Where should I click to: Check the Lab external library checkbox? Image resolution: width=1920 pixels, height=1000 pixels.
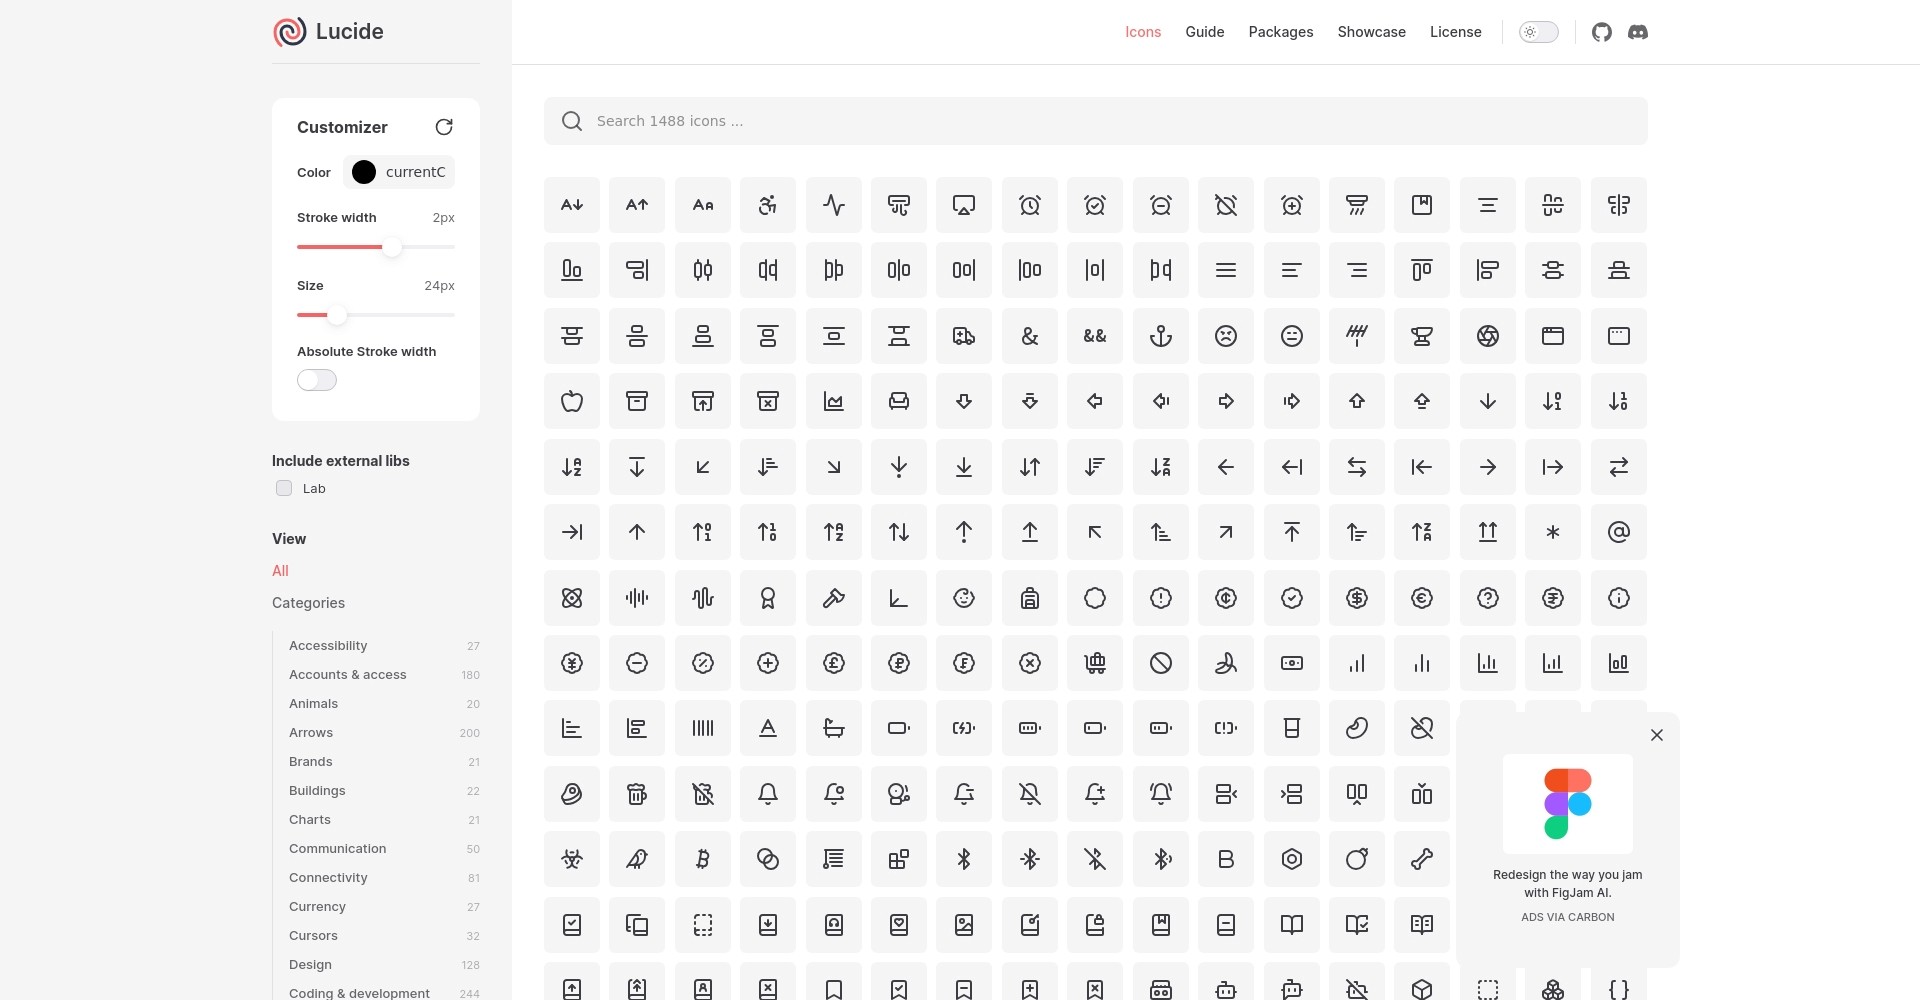pyautogui.click(x=284, y=488)
